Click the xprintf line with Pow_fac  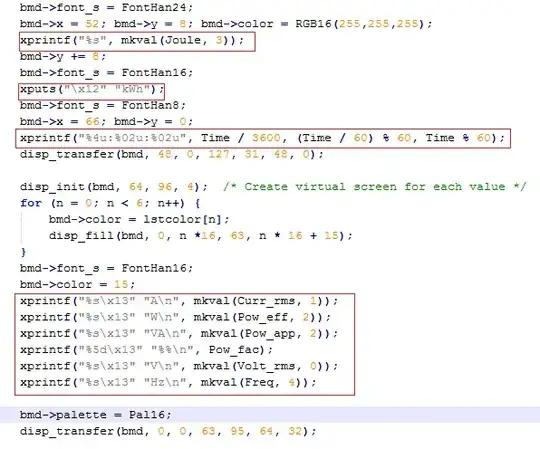coord(146,350)
